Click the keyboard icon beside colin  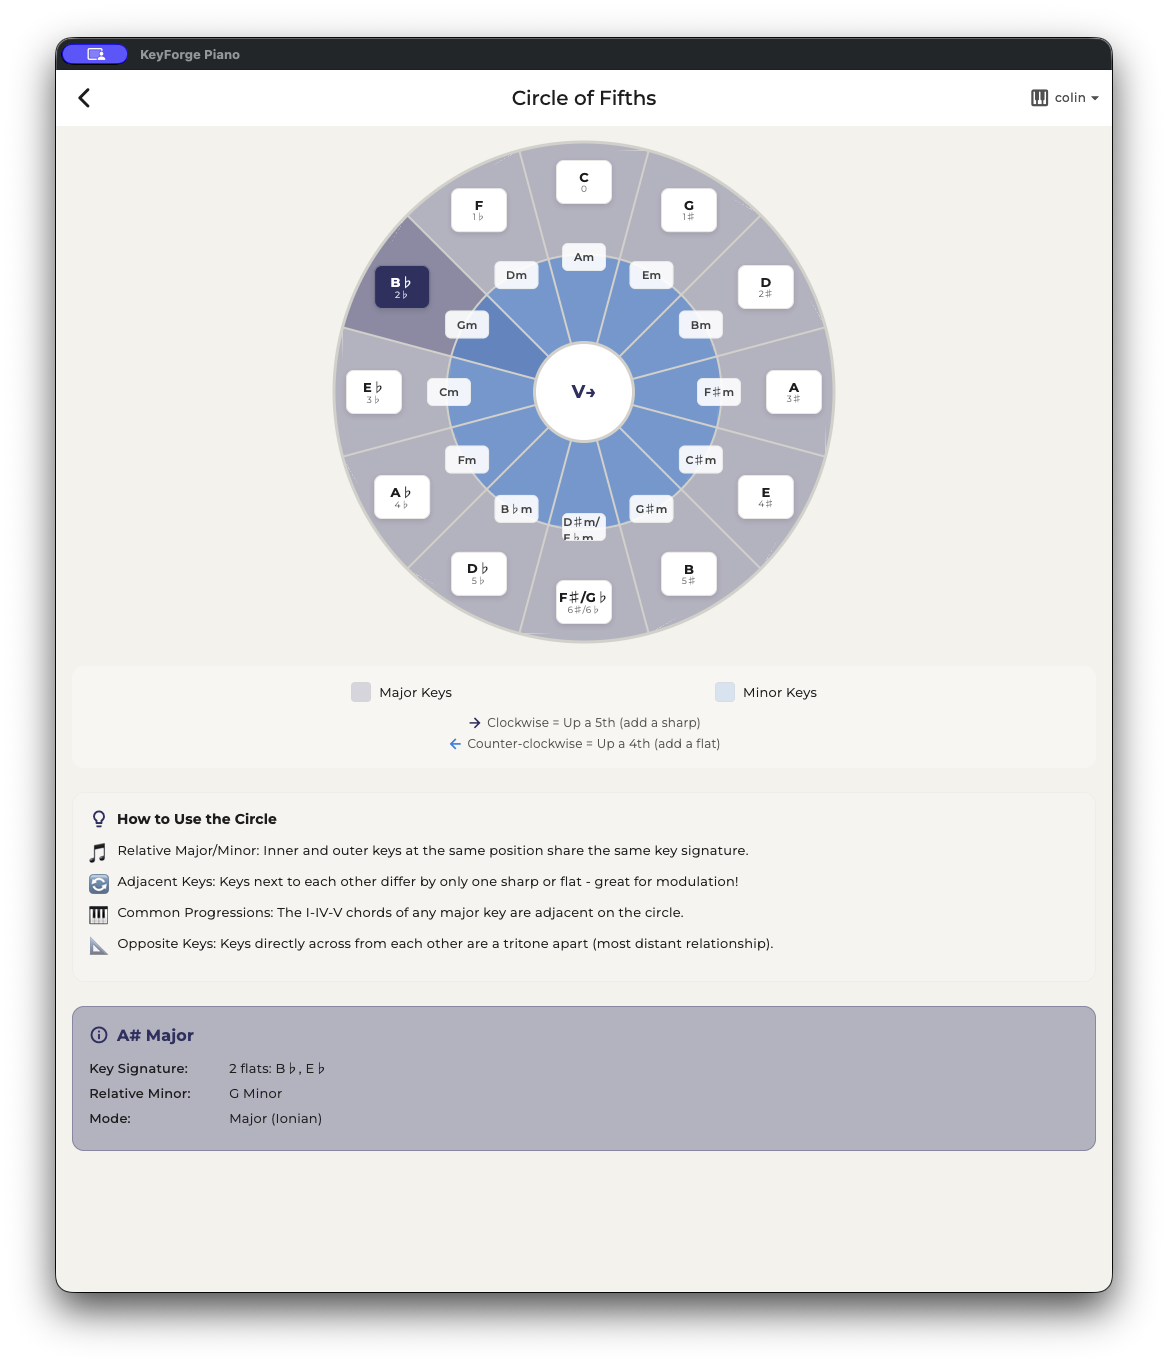(1040, 97)
